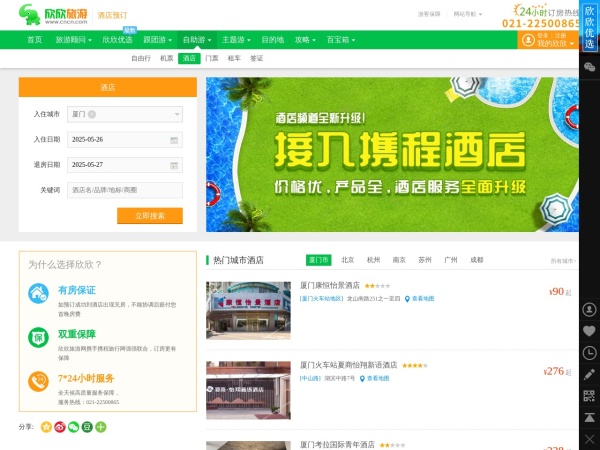This screenshot has height=450, width=600.
Task: Select 厦门市 hot city tab
Action: [318, 260]
